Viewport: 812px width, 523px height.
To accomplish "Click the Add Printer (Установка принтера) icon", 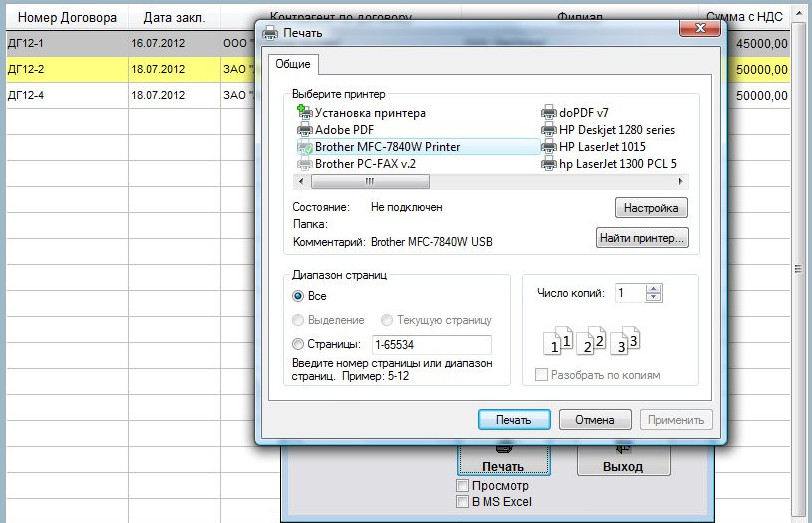I will (x=304, y=112).
